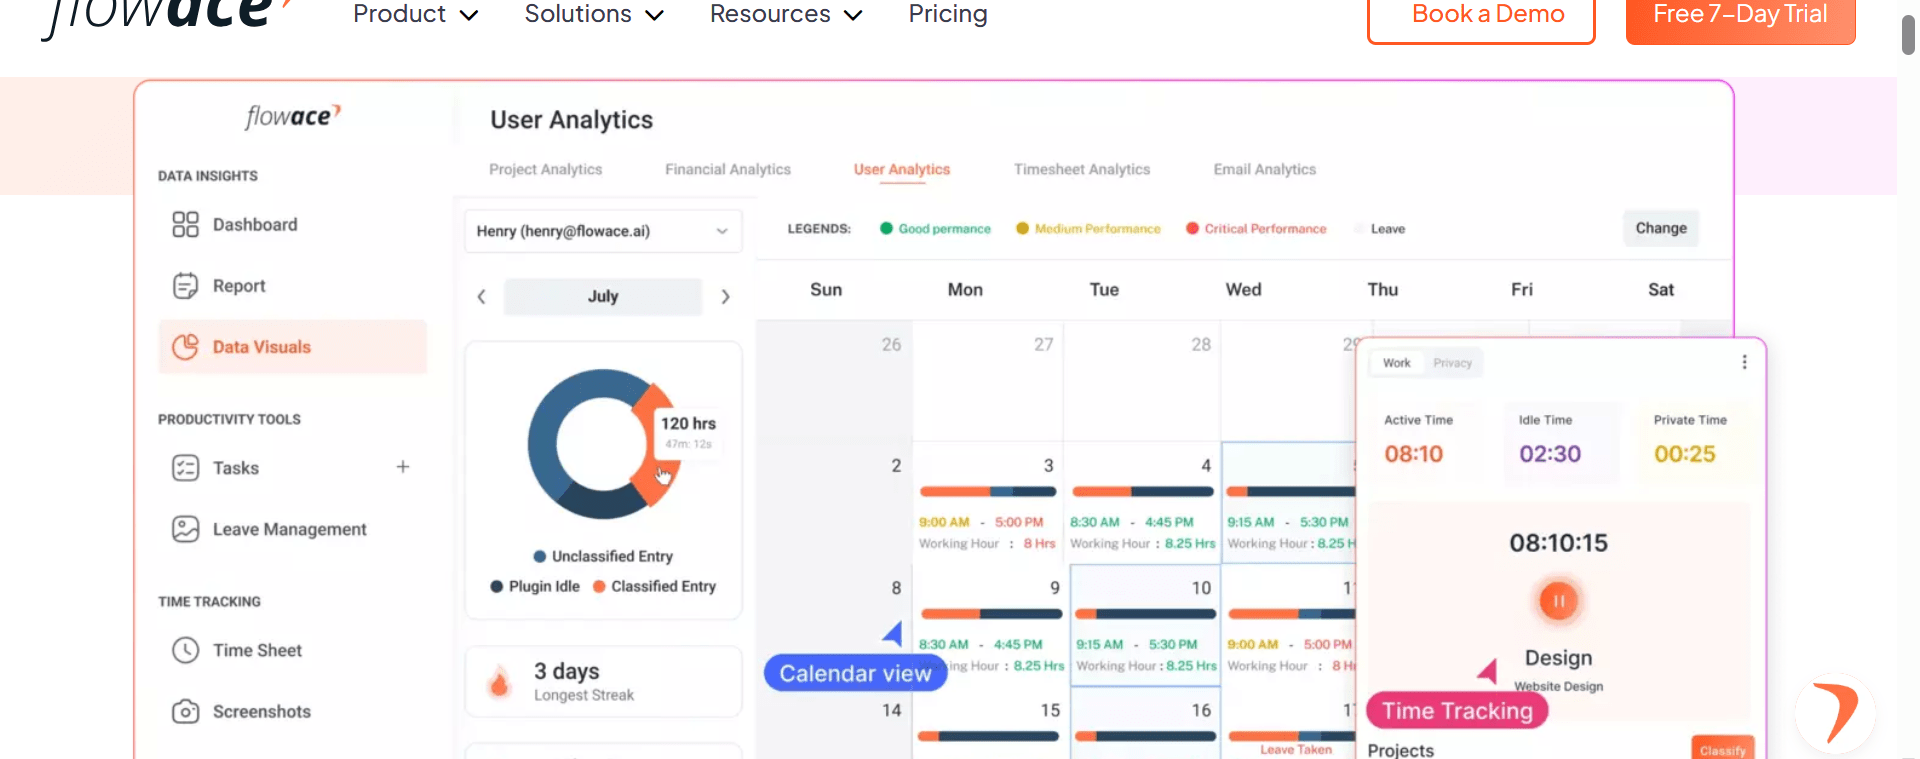Click Book a Demo button
This screenshot has height=759, width=1920.
click(x=1481, y=17)
